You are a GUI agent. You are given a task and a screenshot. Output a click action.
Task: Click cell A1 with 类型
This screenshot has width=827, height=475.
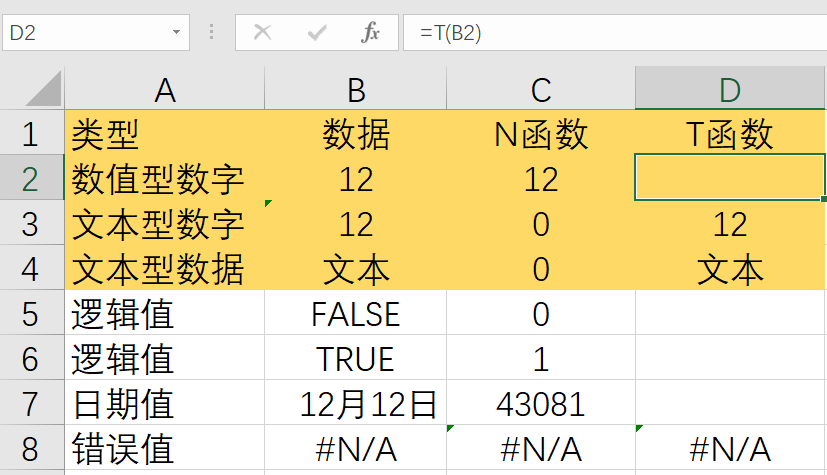165,132
